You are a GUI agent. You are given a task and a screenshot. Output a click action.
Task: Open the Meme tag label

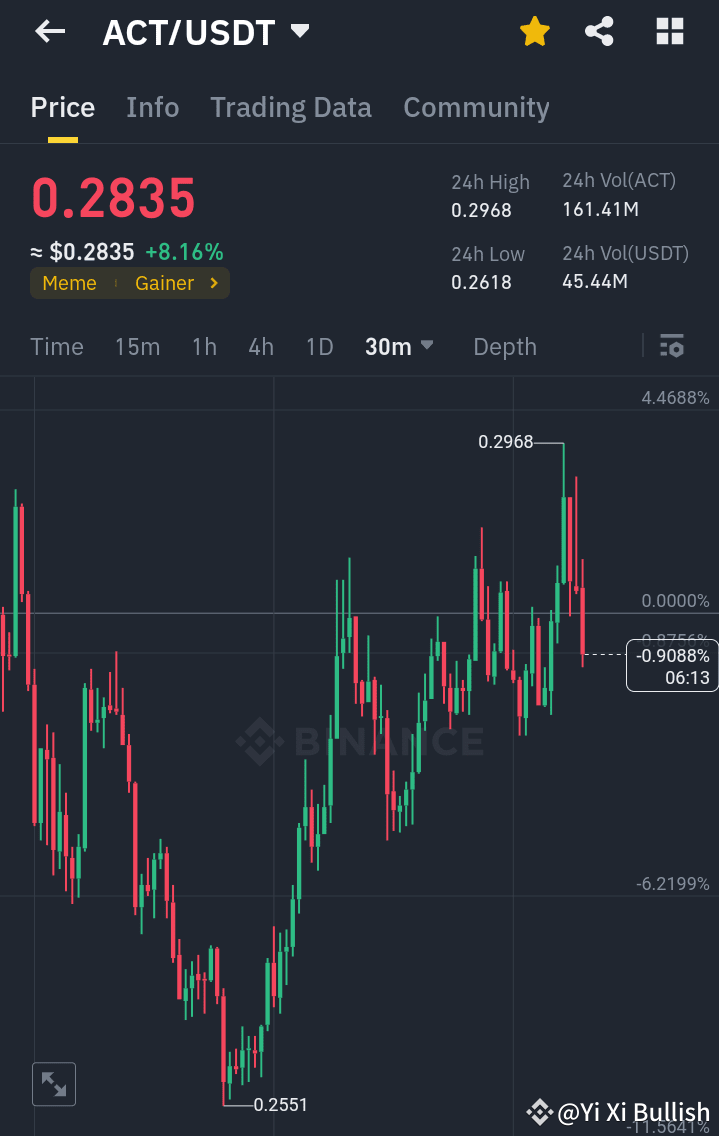[69, 283]
